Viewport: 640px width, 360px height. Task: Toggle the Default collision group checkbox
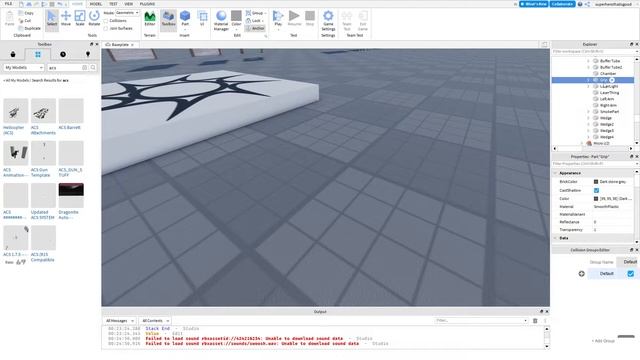[x=631, y=273]
